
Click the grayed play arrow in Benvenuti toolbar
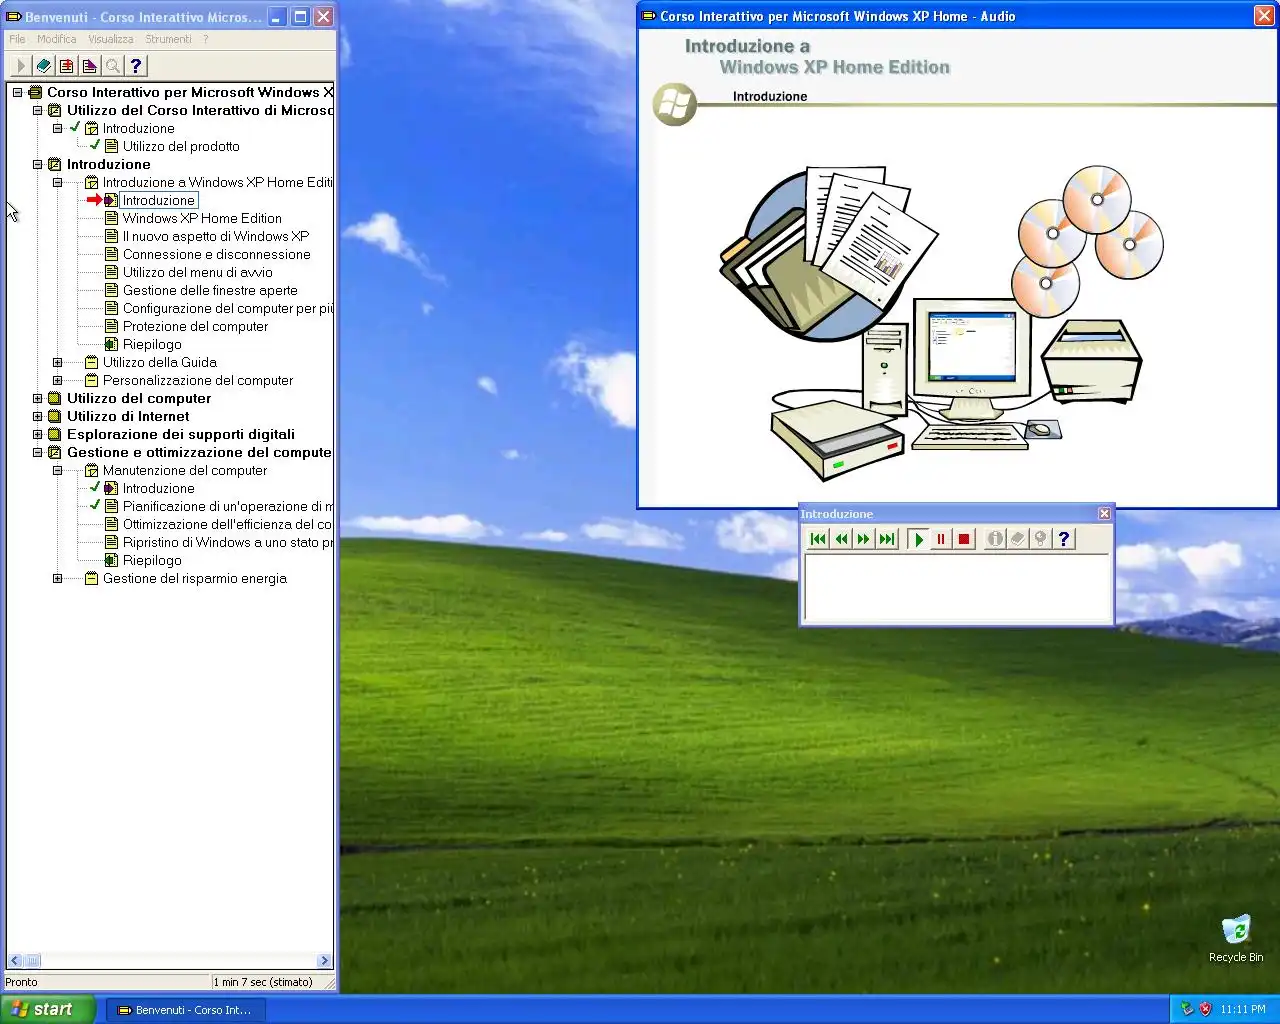20,66
